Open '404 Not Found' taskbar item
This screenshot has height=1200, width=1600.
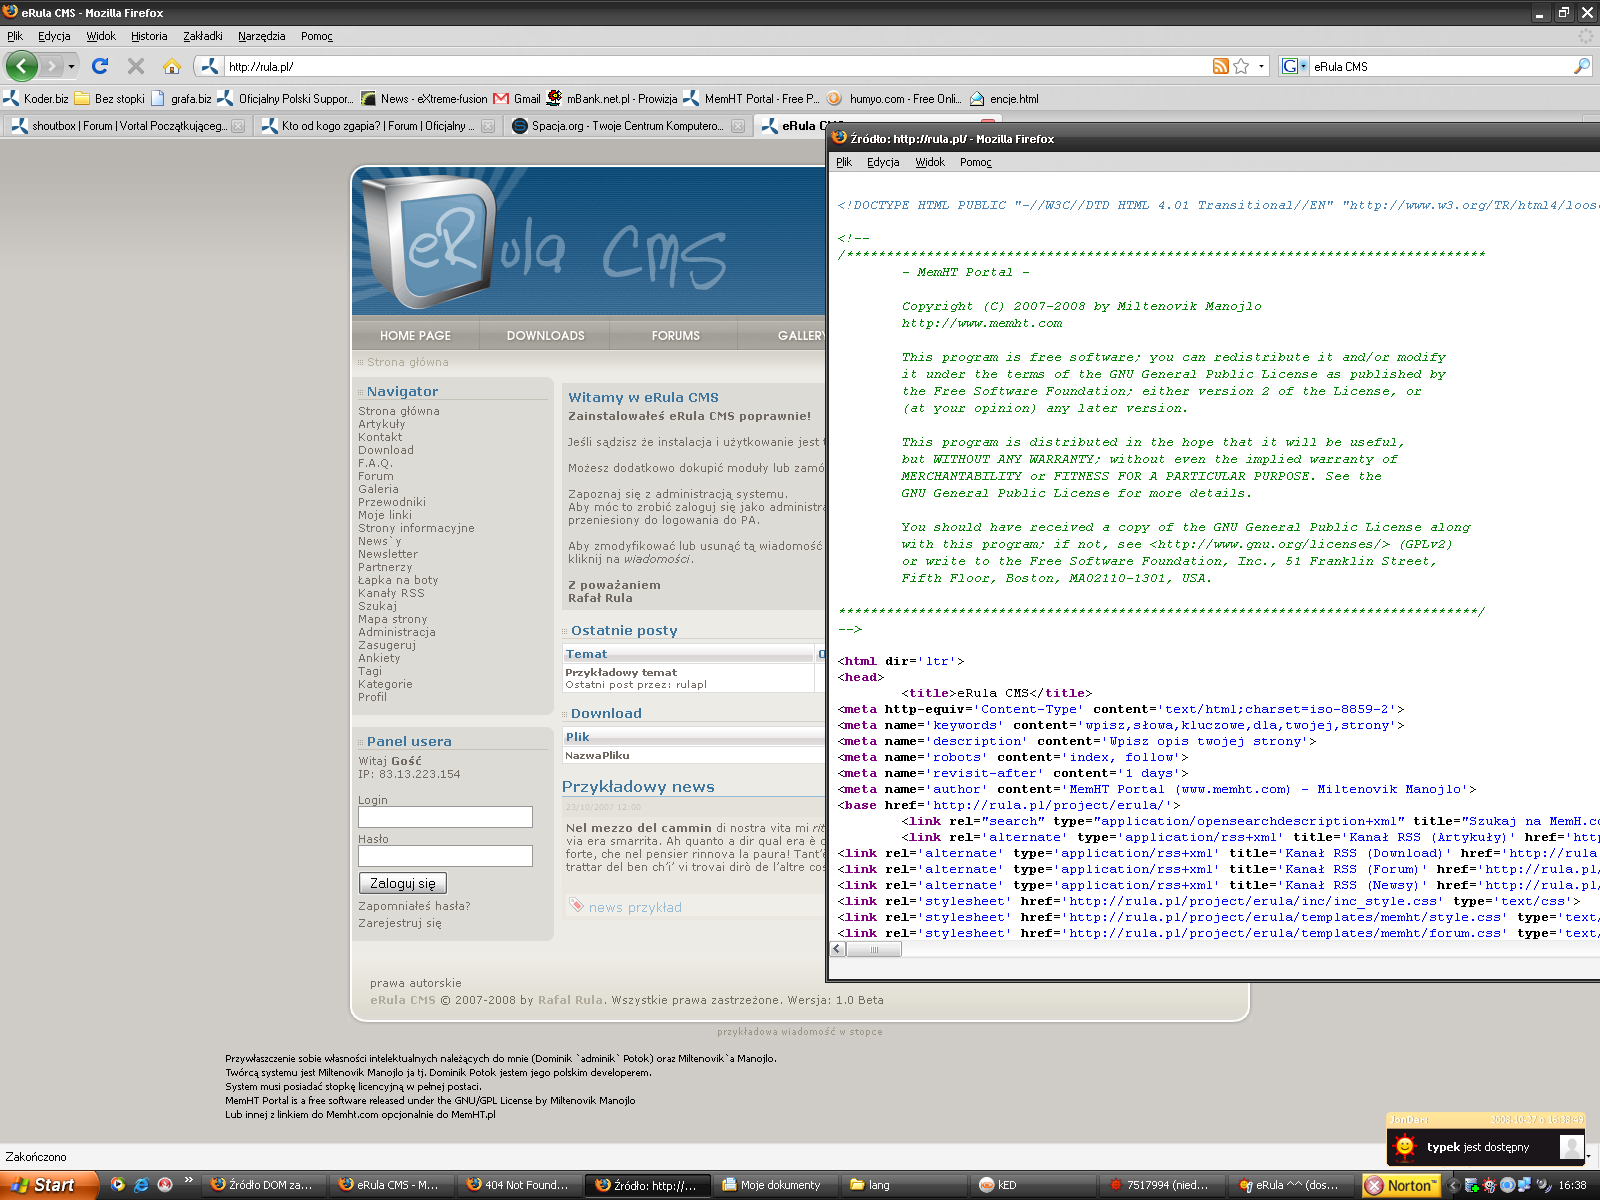click(519, 1185)
